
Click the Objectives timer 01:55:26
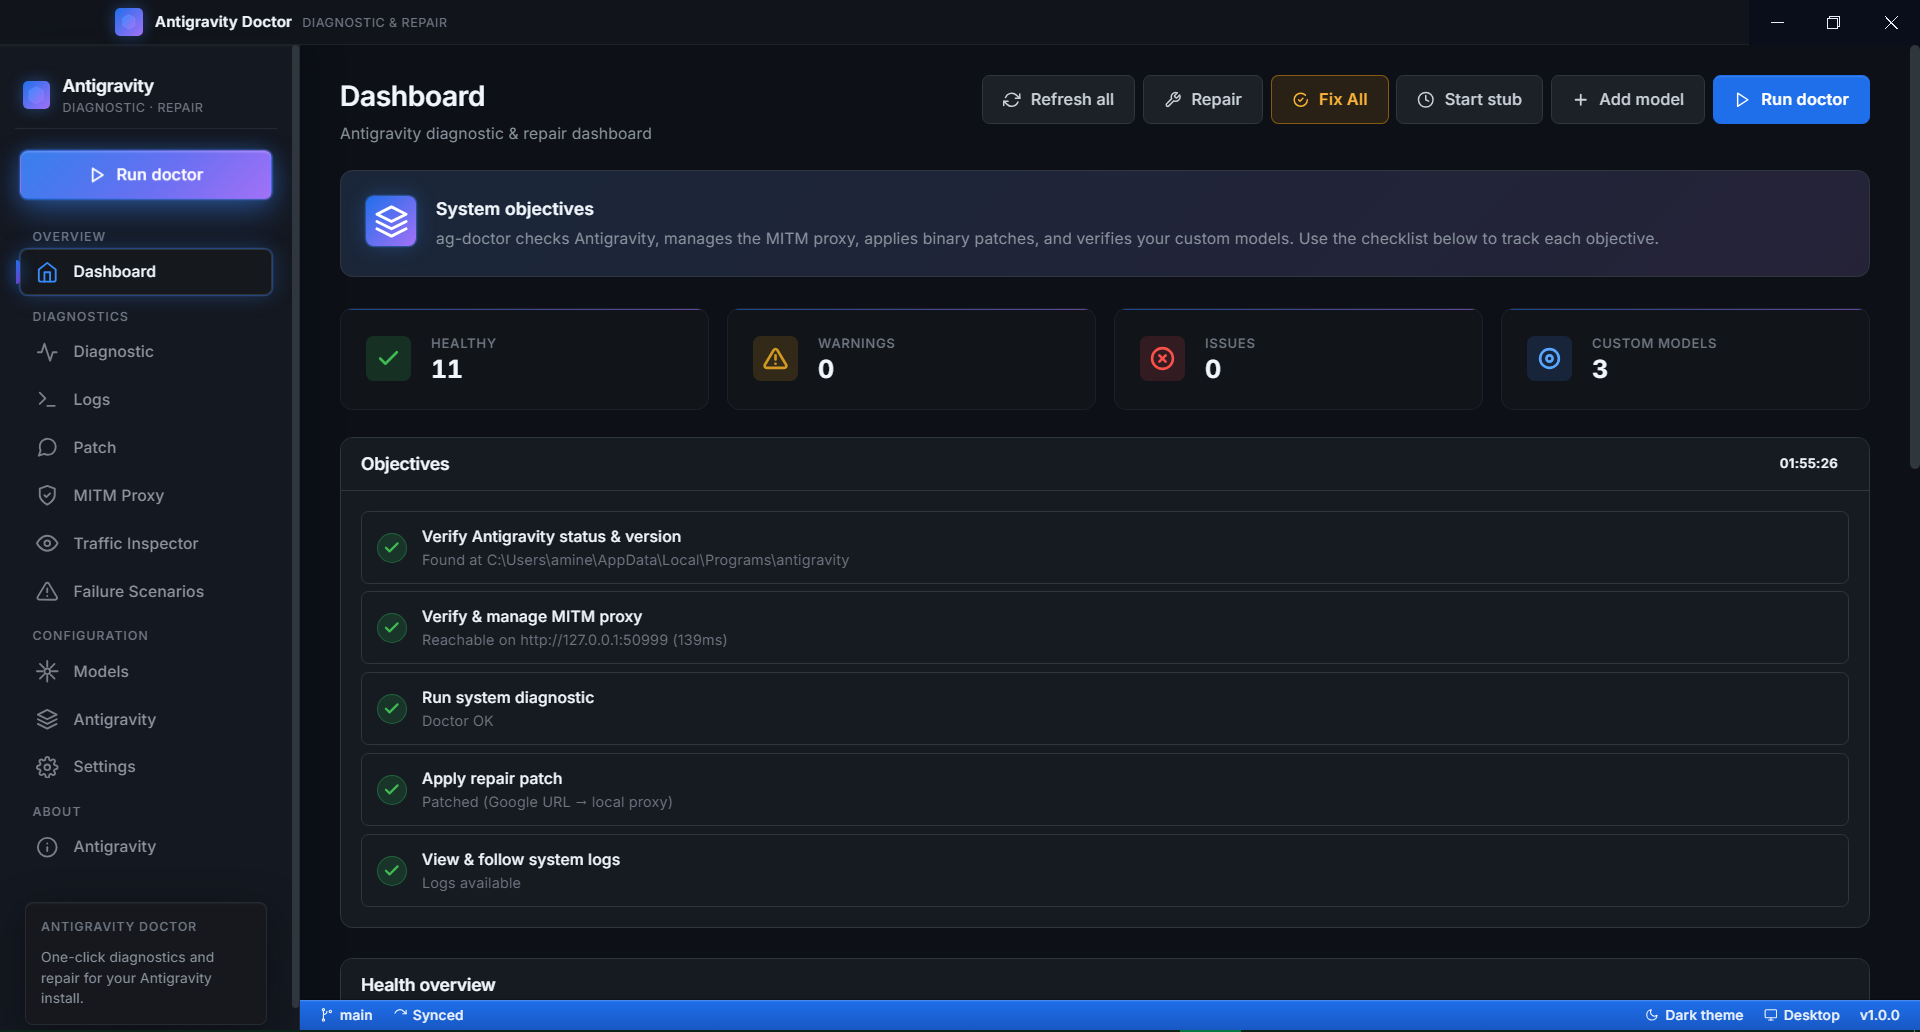pos(1808,464)
